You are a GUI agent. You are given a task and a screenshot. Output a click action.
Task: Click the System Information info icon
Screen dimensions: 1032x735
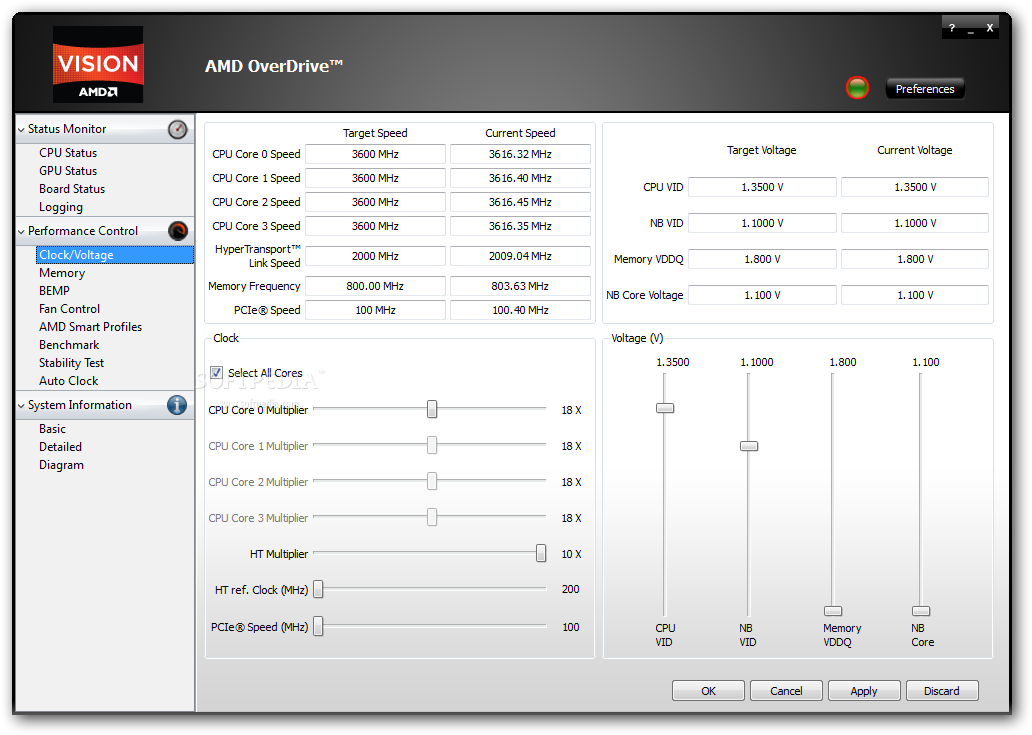point(177,405)
